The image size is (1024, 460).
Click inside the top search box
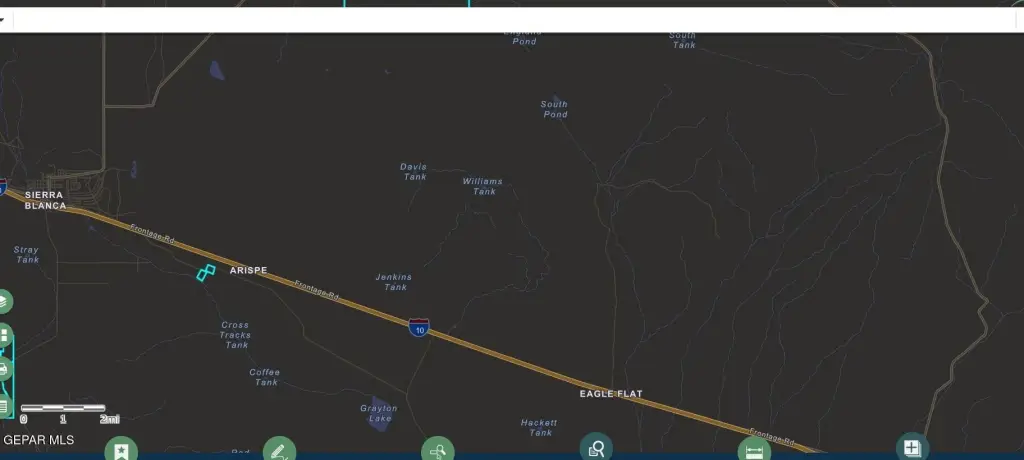[x=500, y=20]
